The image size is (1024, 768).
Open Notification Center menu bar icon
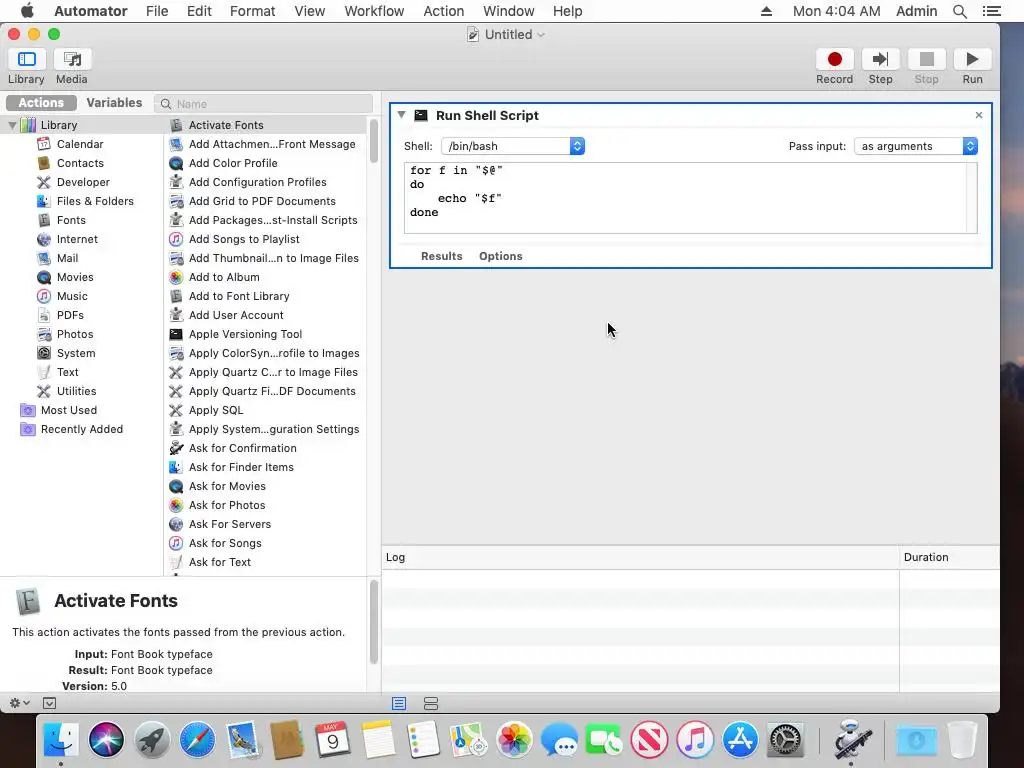point(991,11)
